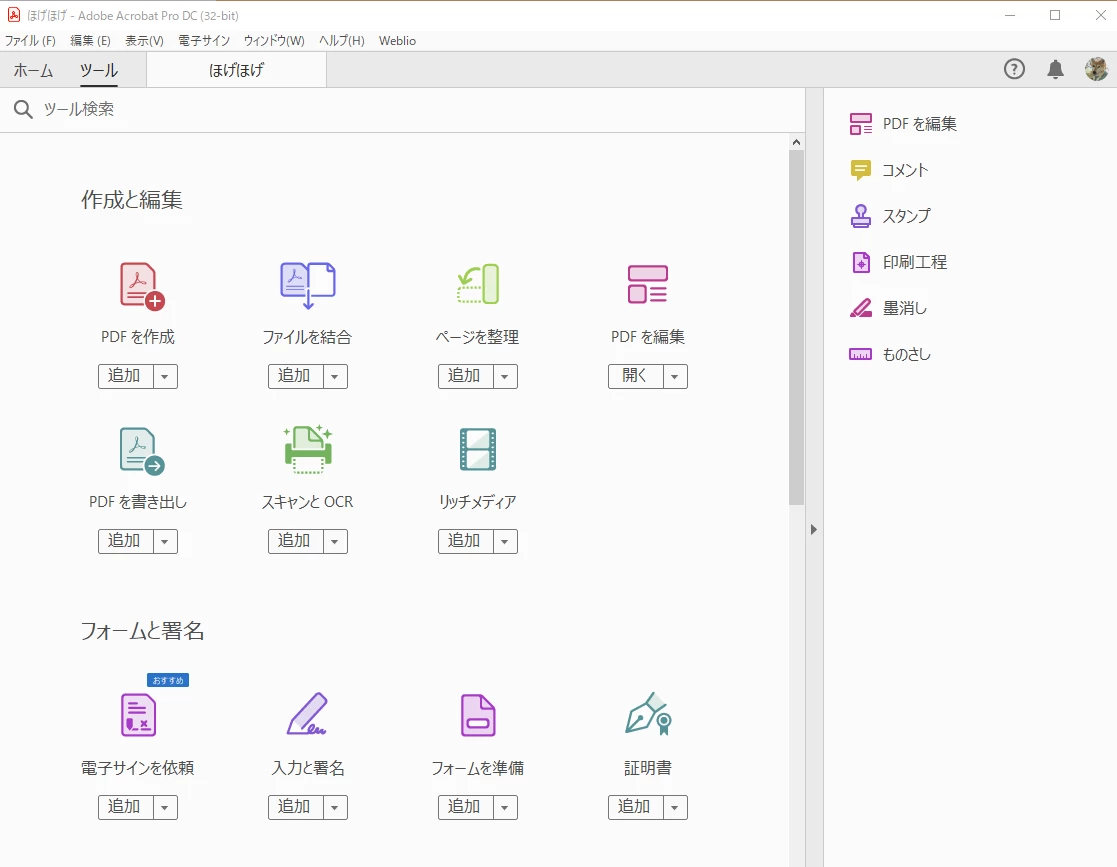Open the 表示(V) menu
Screen dimensions: 1117x867
click(145, 41)
